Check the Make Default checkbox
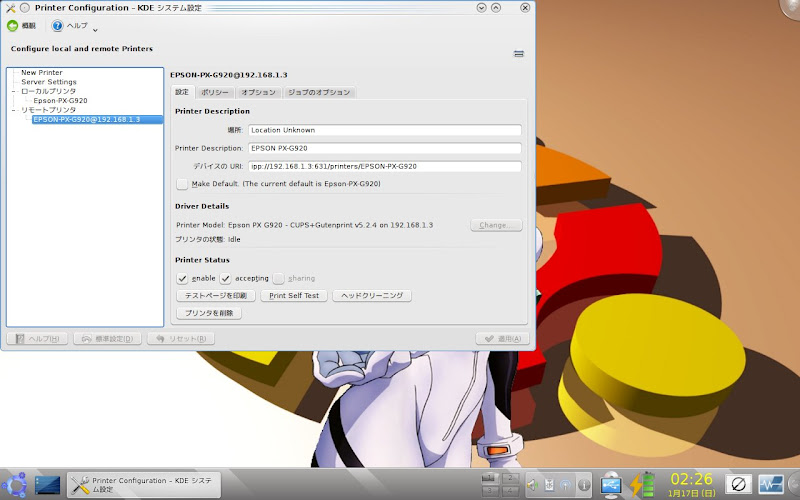Screen dimensions: 800x500 pos(182,184)
